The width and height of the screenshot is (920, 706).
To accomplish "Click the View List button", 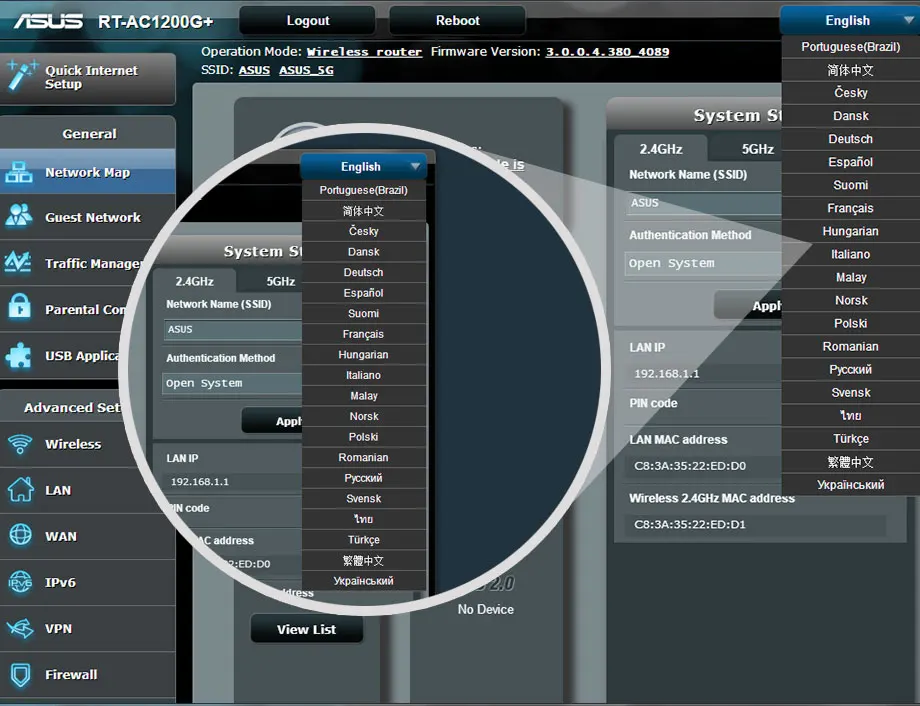I will tap(306, 629).
